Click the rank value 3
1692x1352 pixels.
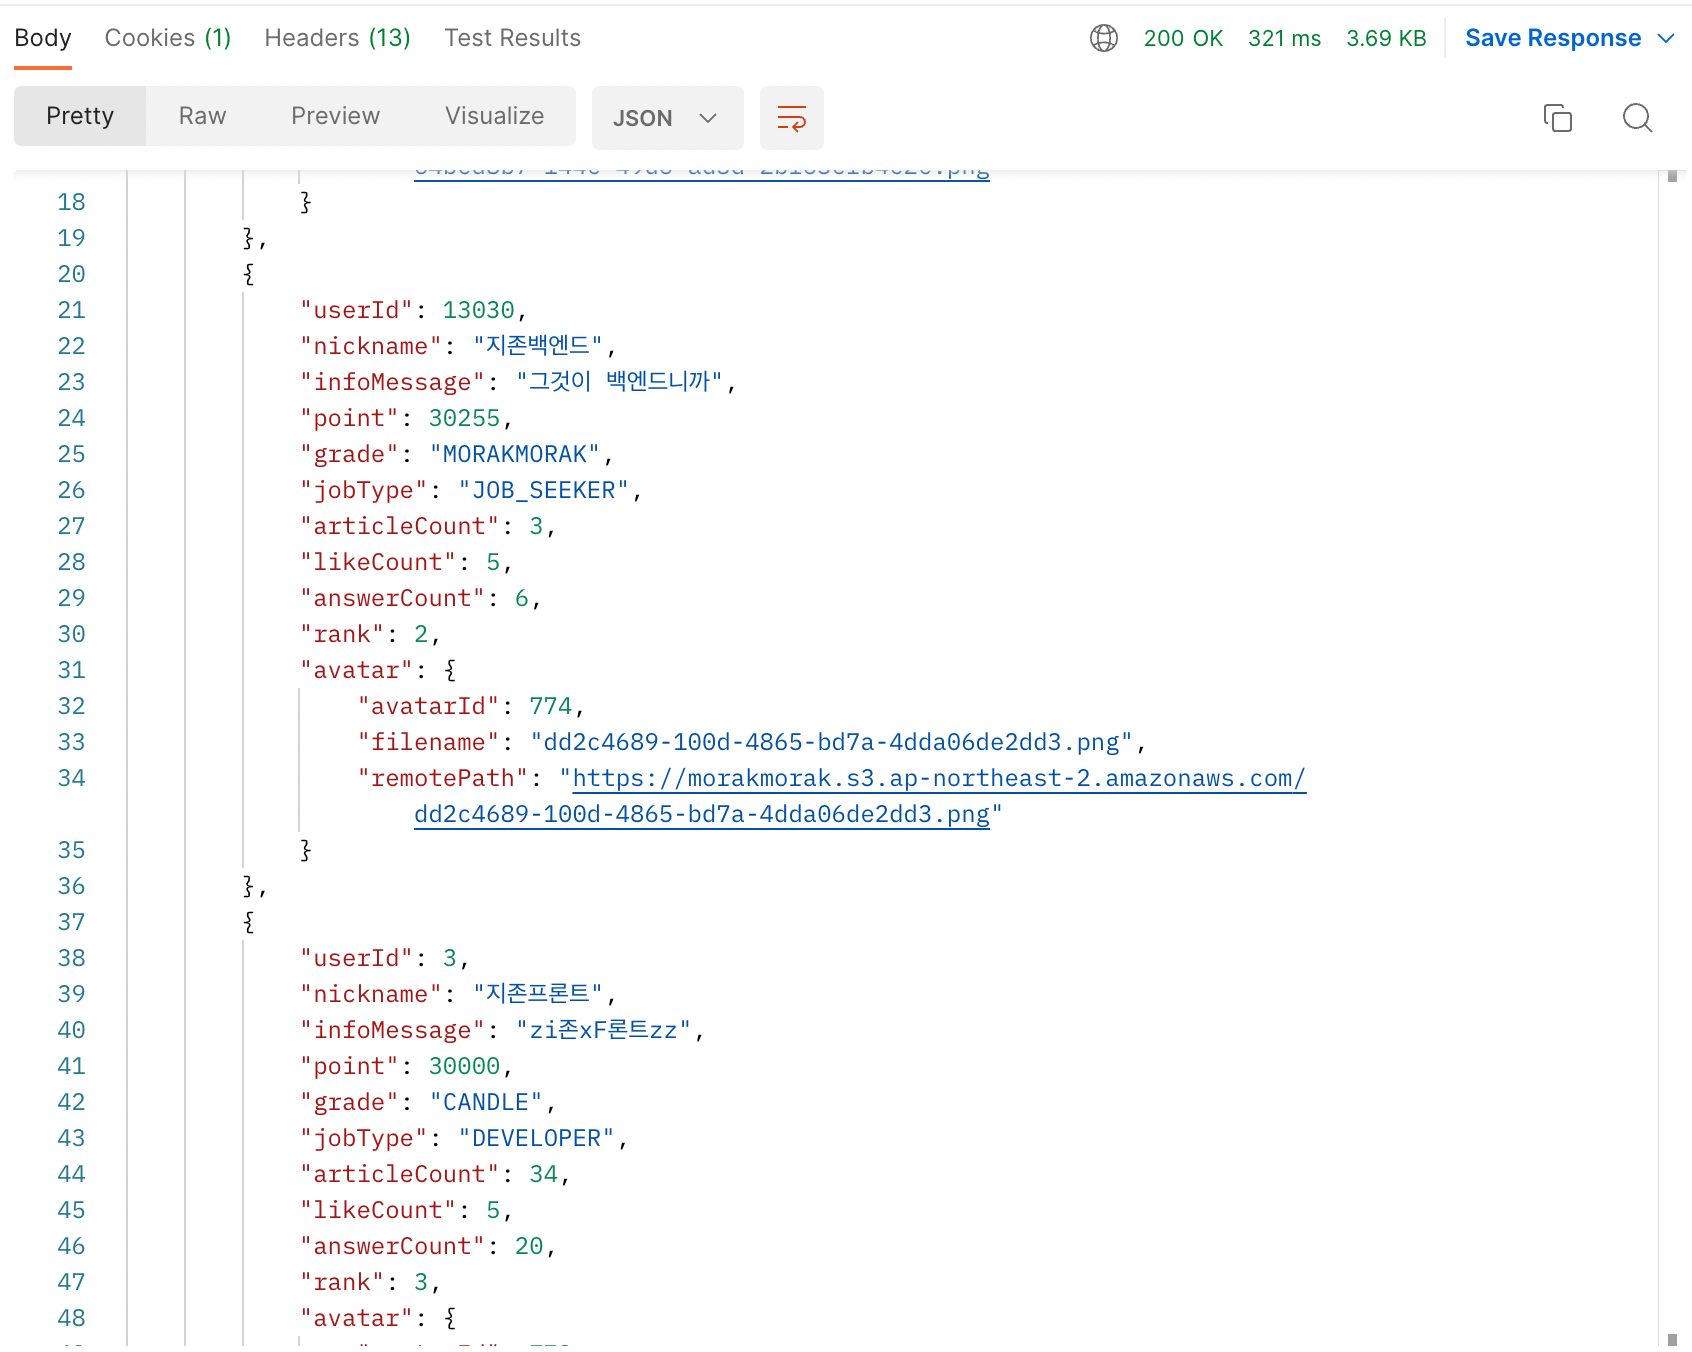click(421, 1282)
